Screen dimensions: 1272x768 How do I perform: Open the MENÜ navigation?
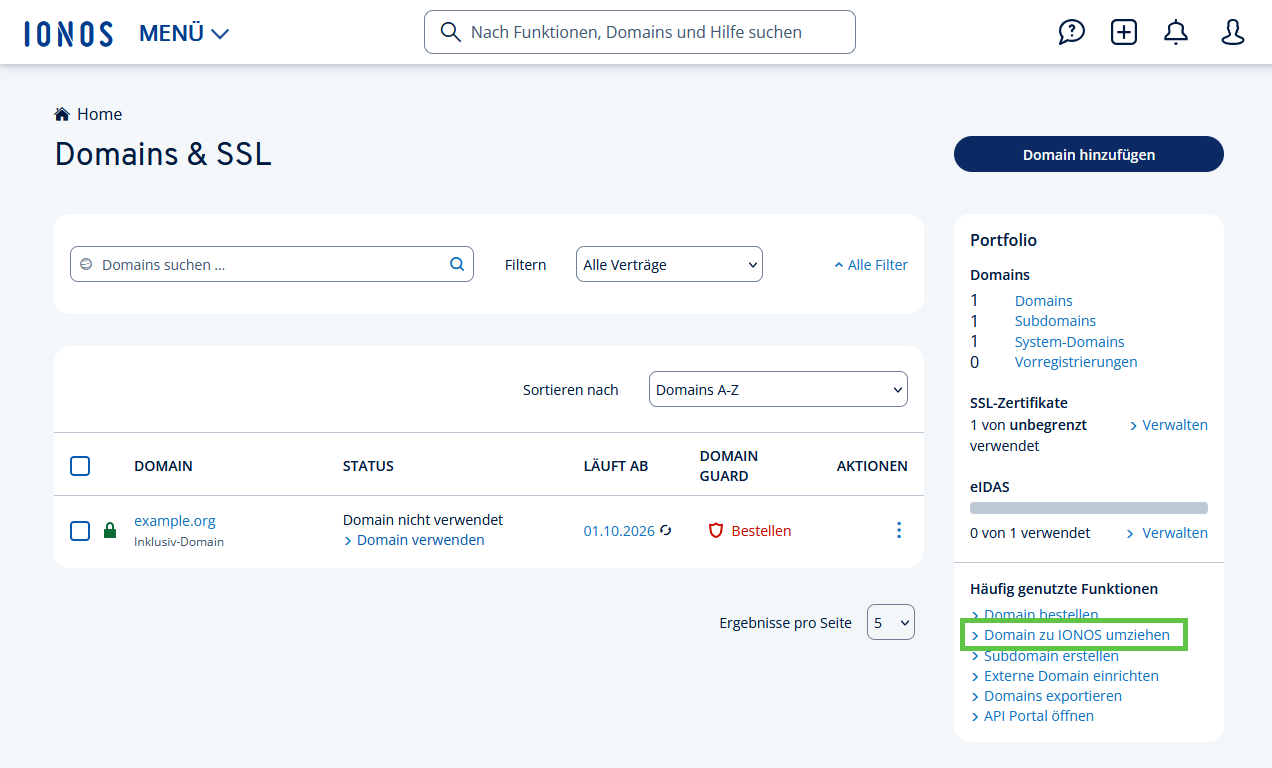pyautogui.click(x=183, y=32)
